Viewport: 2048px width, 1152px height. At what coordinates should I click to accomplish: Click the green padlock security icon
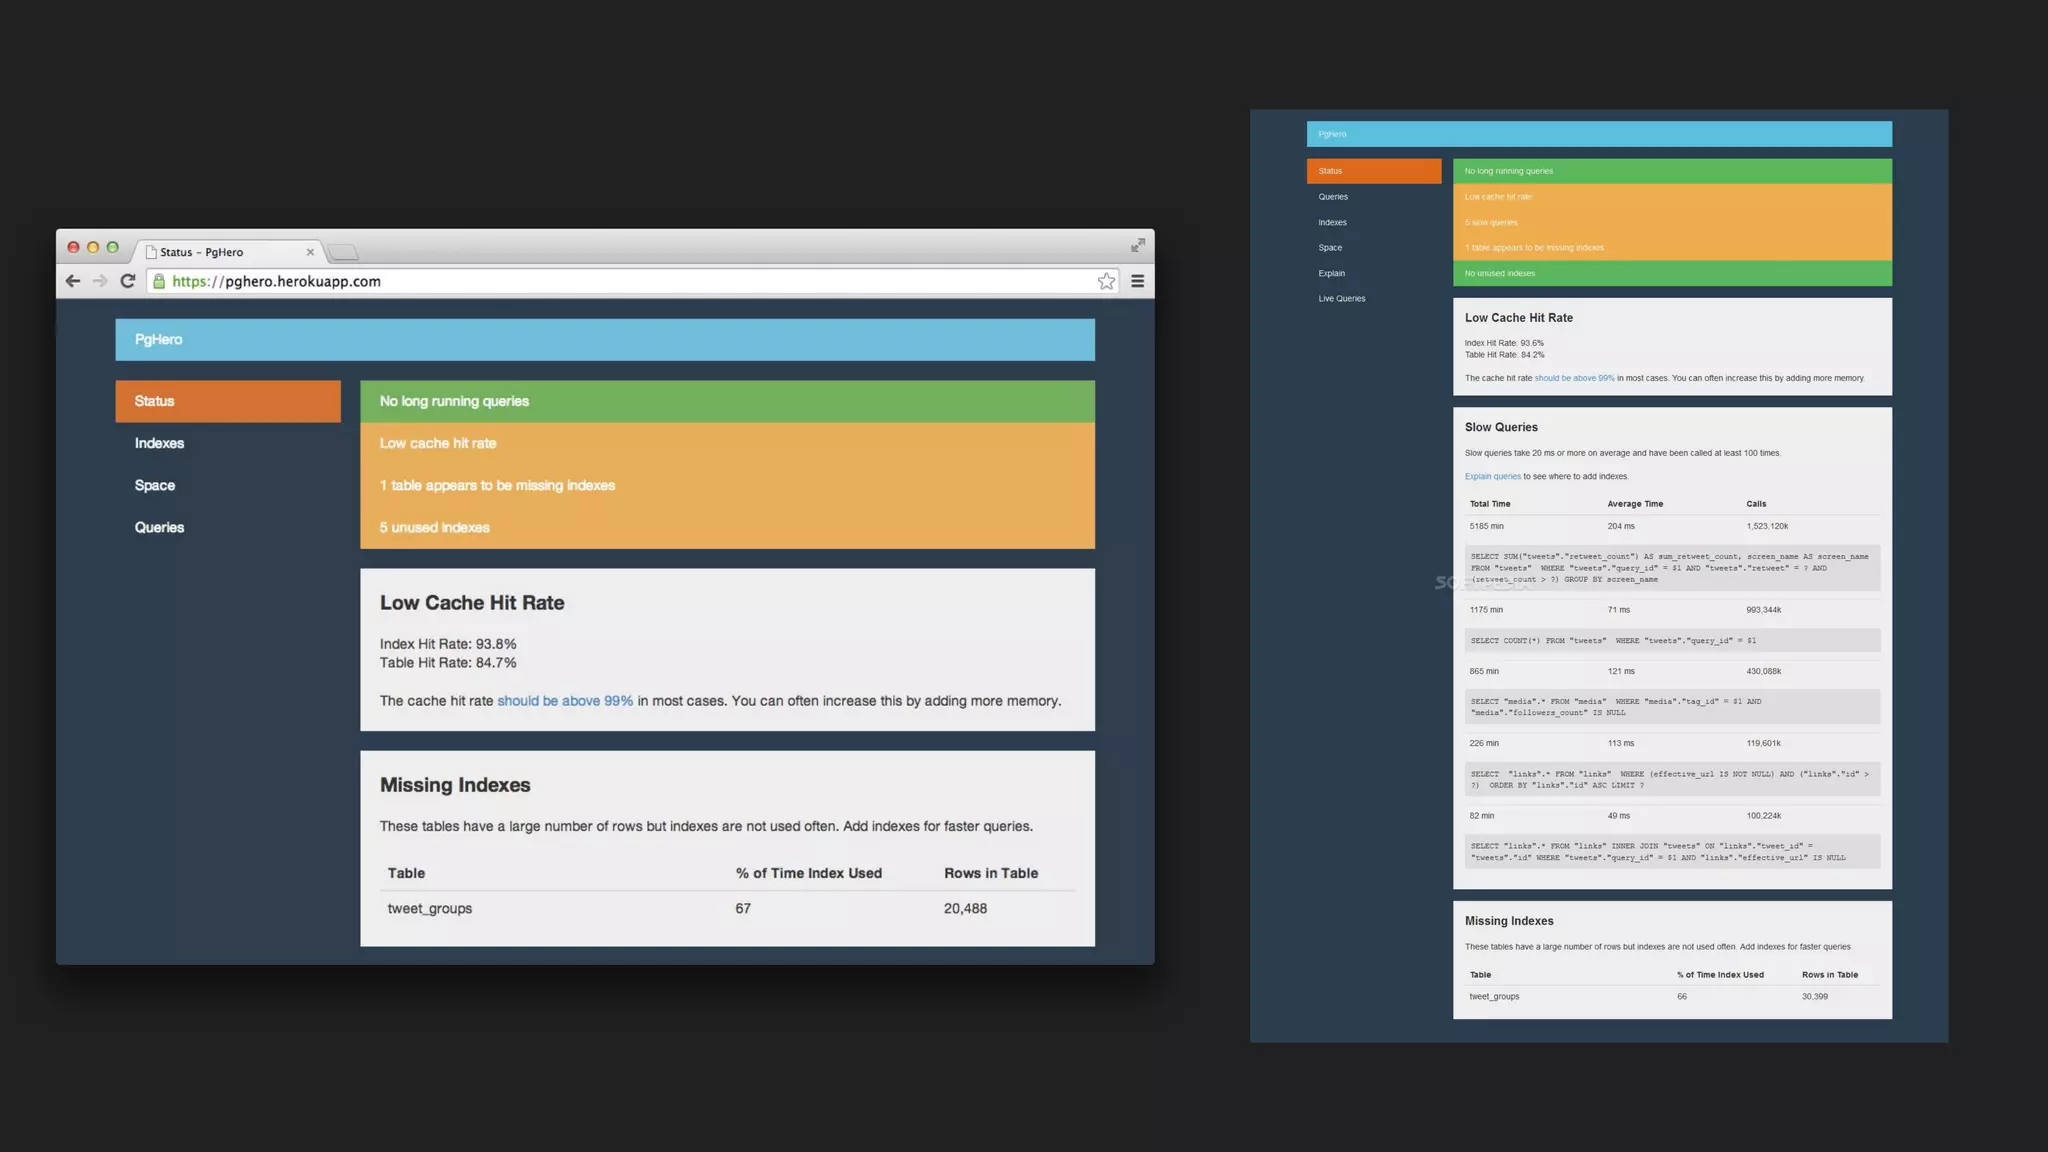[159, 281]
